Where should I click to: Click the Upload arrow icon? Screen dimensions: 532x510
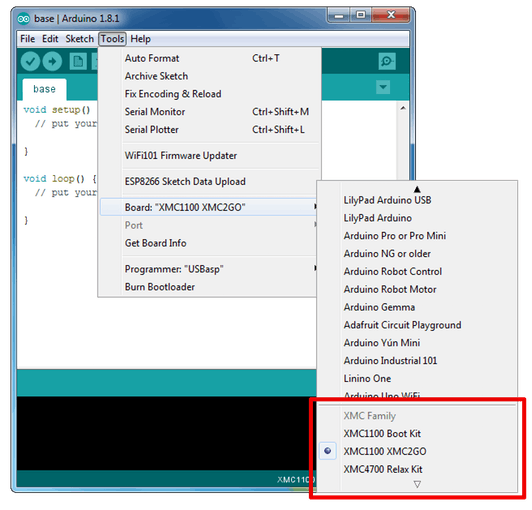pyautogui.click(x=52, y=62)
